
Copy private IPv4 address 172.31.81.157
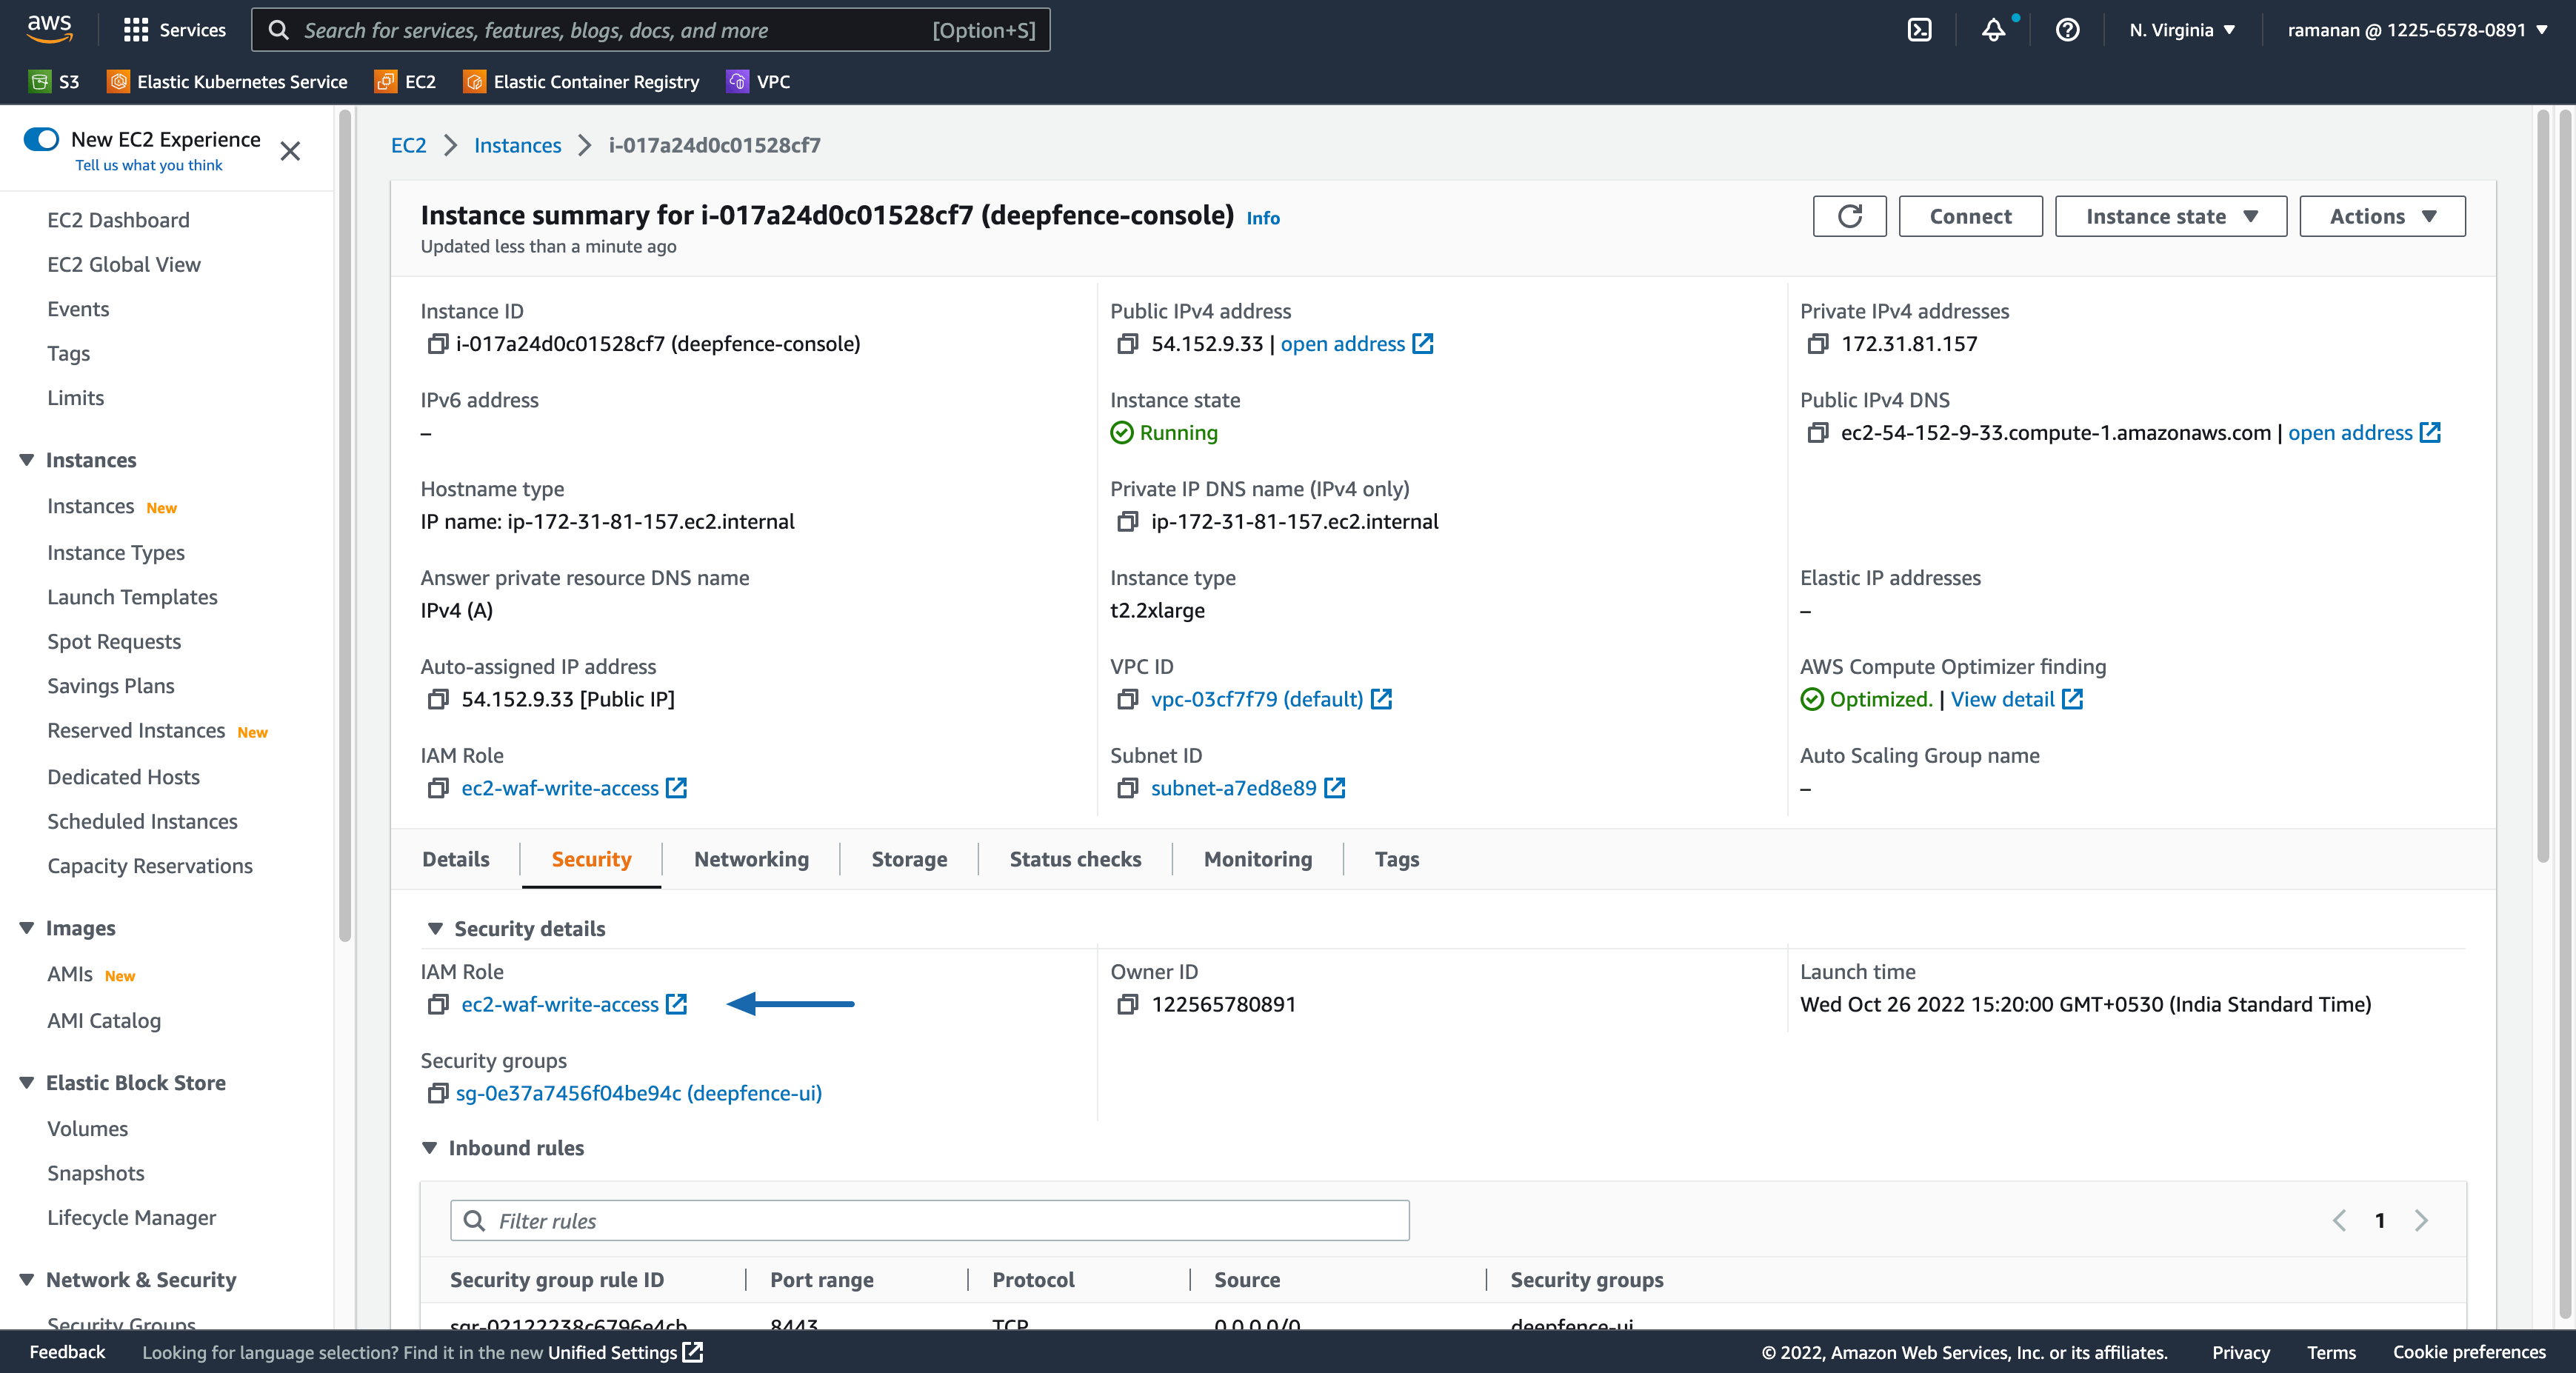1817,344
